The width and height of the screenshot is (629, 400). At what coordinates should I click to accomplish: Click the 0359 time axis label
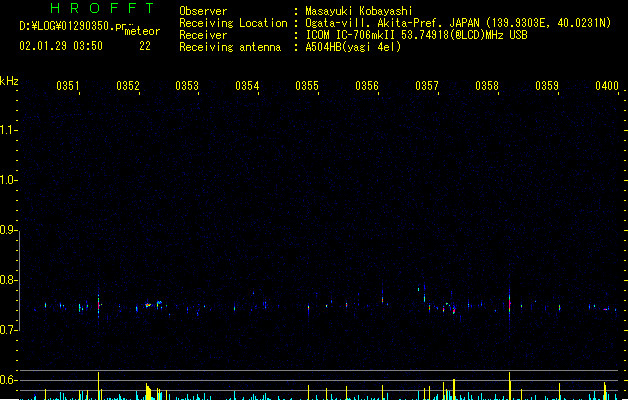click(547, 85)
